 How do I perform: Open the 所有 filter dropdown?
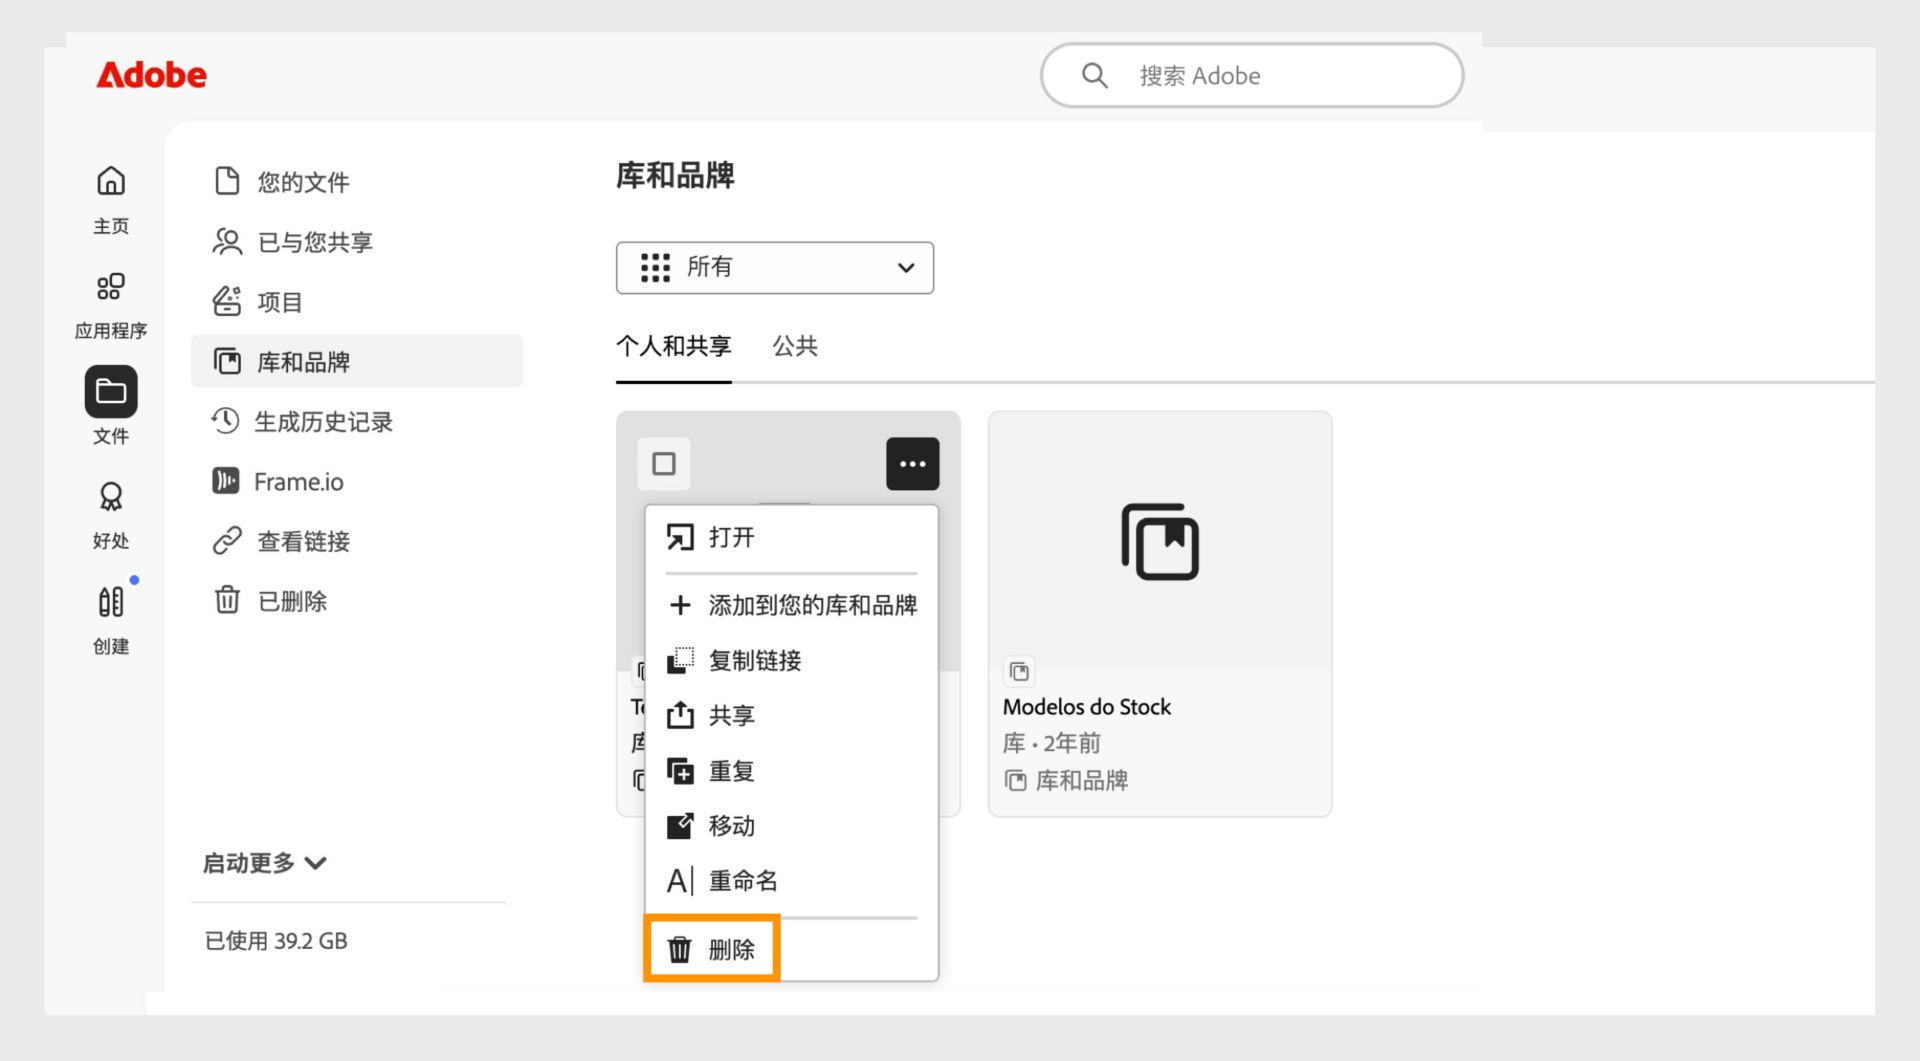775,267
